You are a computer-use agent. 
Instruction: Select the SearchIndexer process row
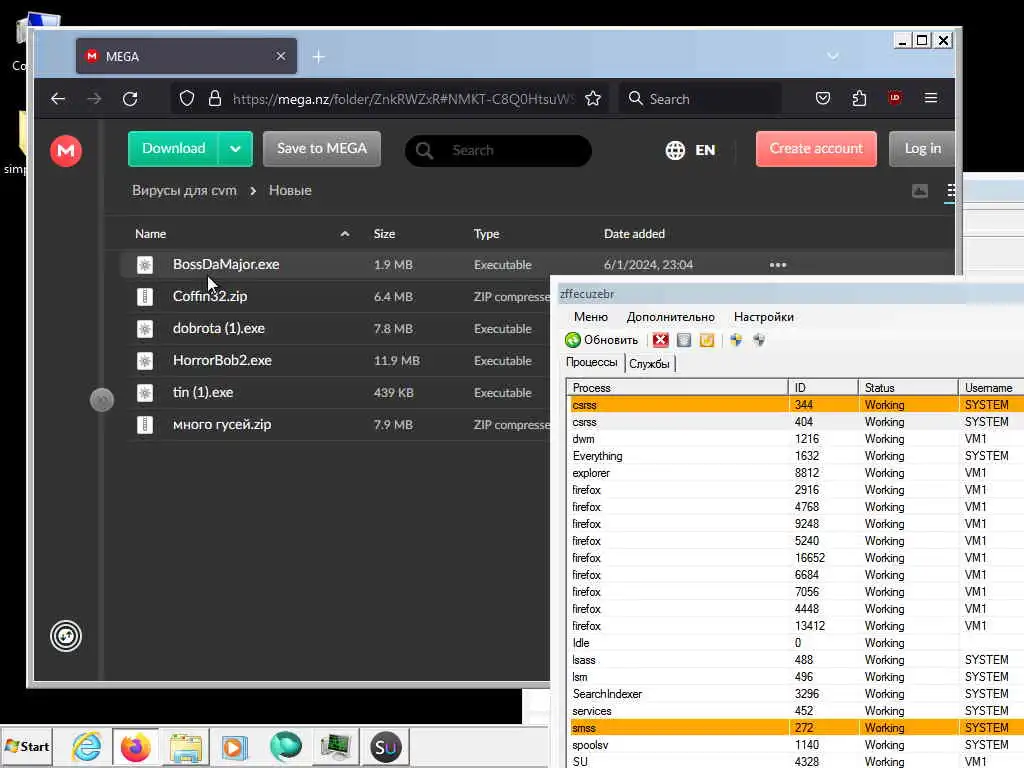(x=795, y=694)
